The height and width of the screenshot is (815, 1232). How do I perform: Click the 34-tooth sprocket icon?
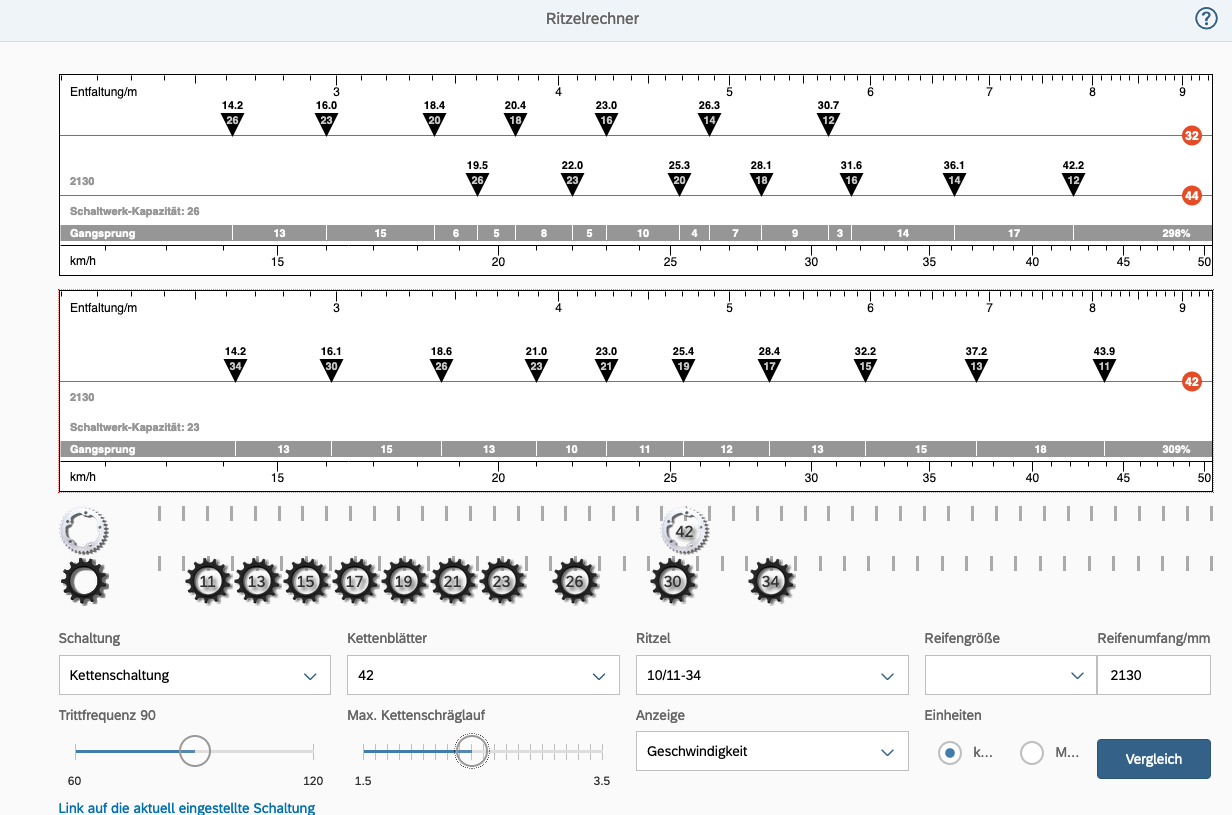click(x=771, y=581)
